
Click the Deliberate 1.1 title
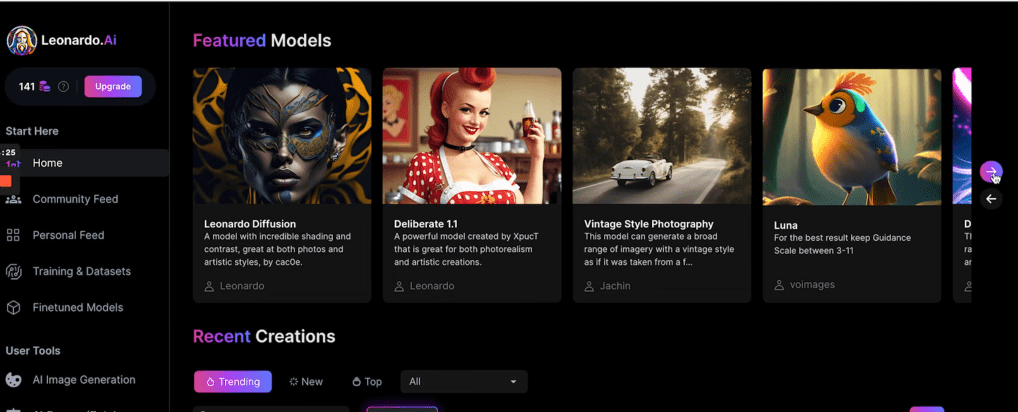point(426,224)
